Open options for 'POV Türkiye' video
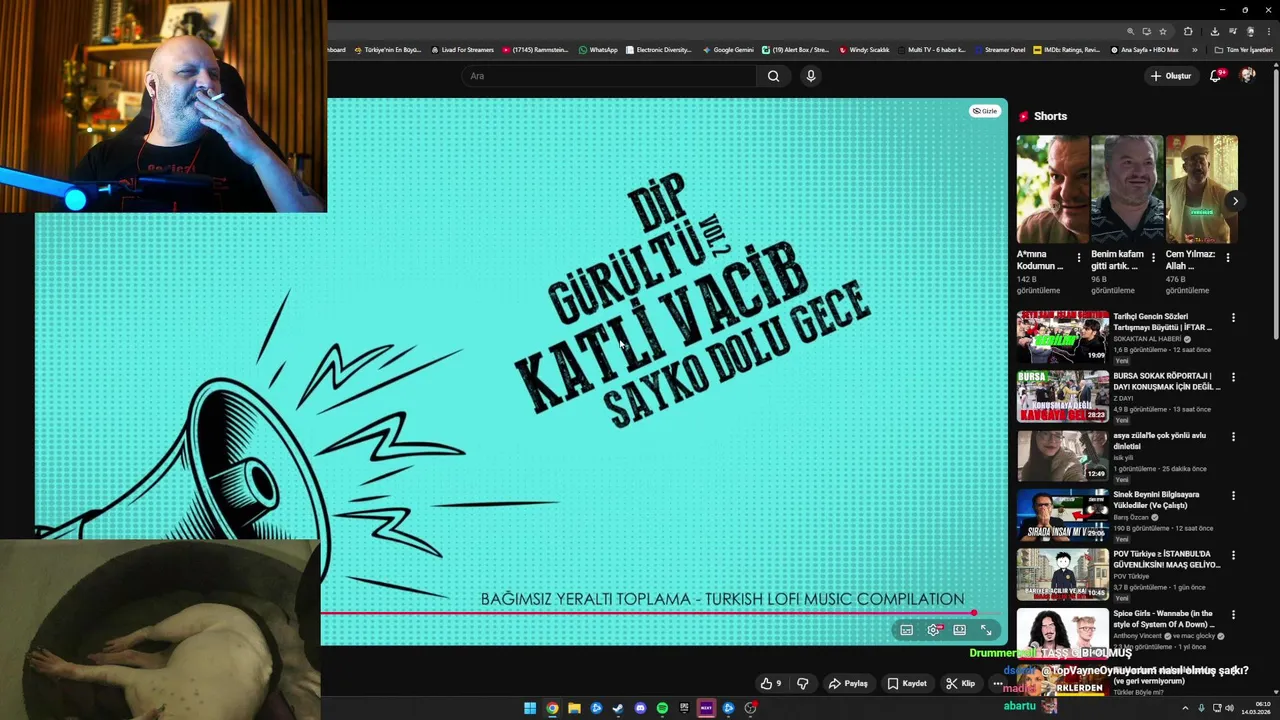1280x720 pixels. coord(1233,555)
